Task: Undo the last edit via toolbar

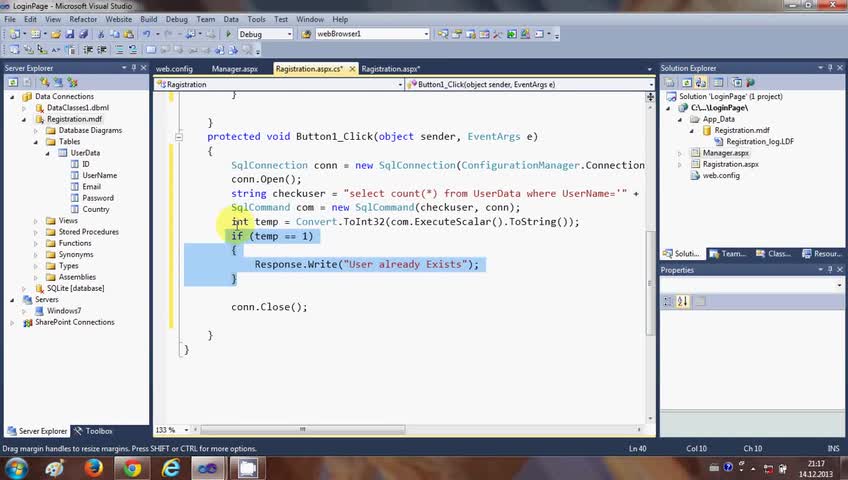Action: (x=146, y=34)
